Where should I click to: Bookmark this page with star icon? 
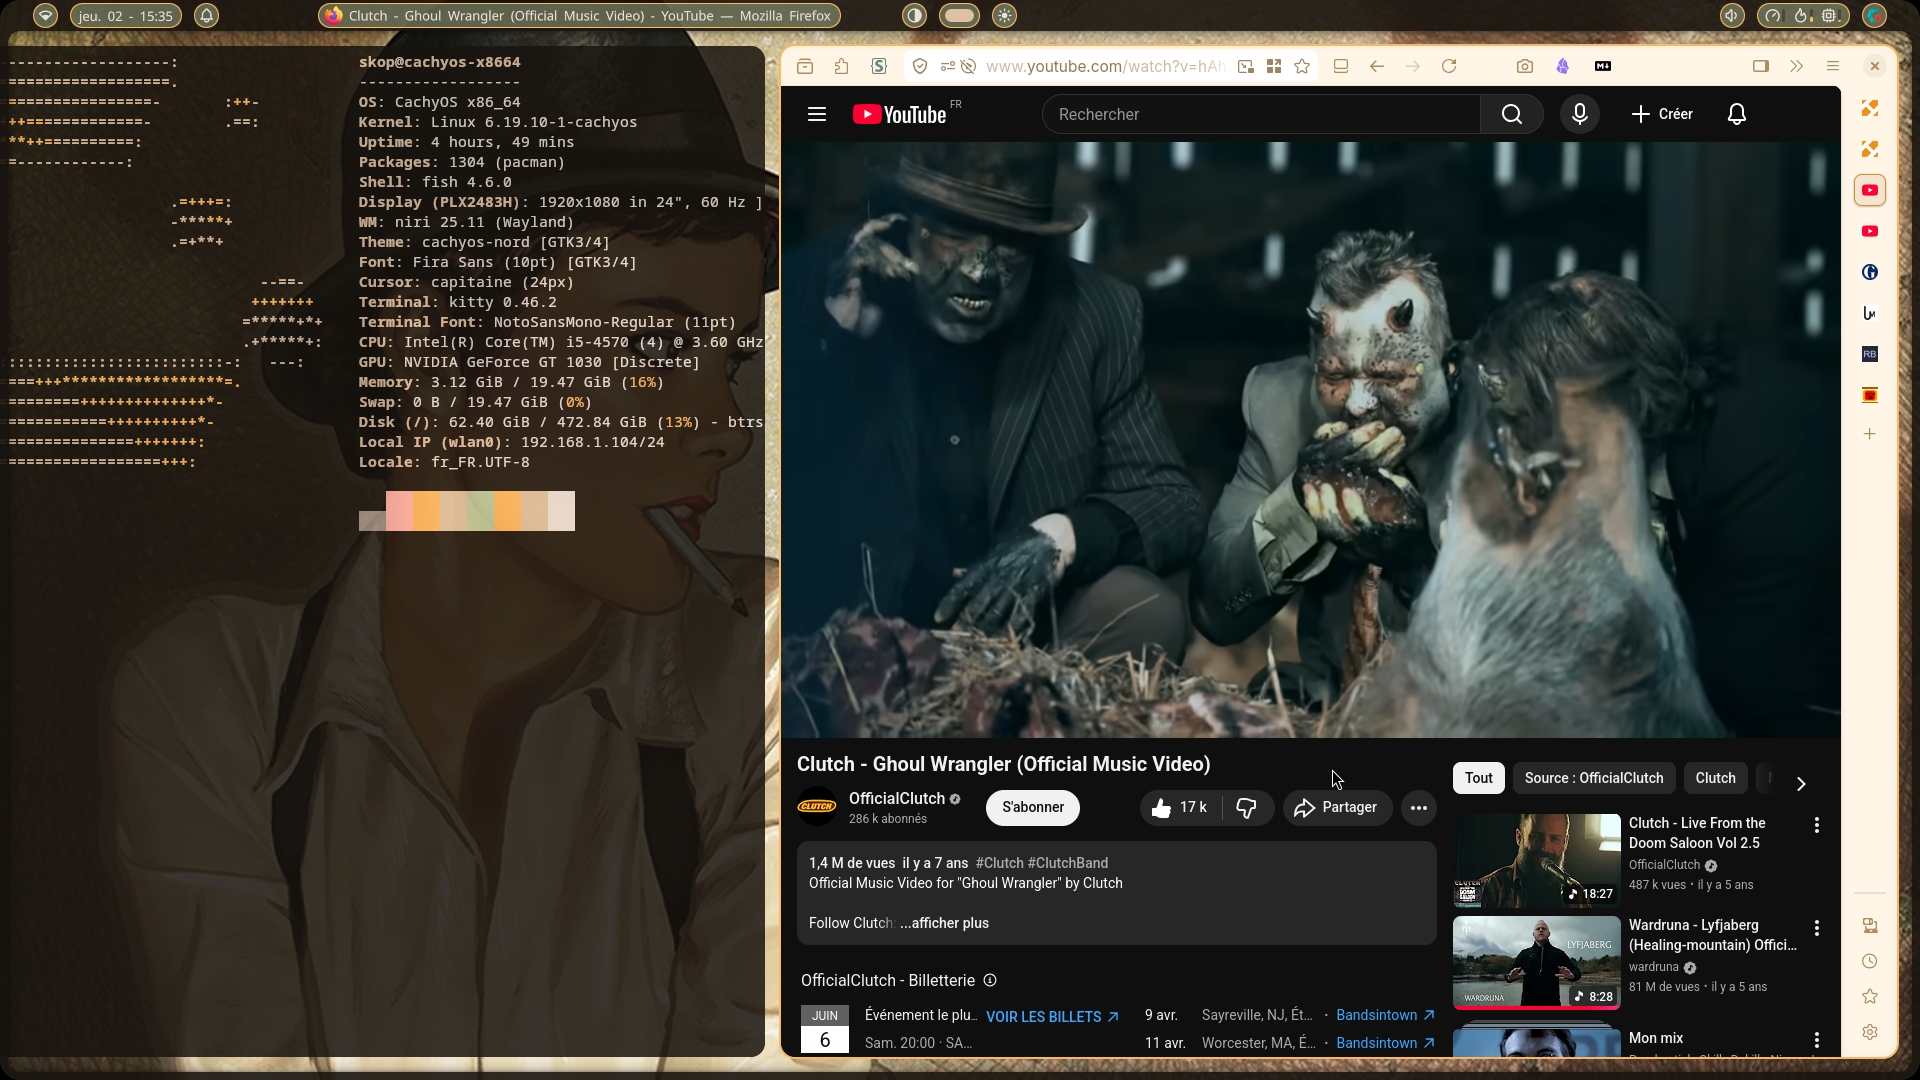1301,66
